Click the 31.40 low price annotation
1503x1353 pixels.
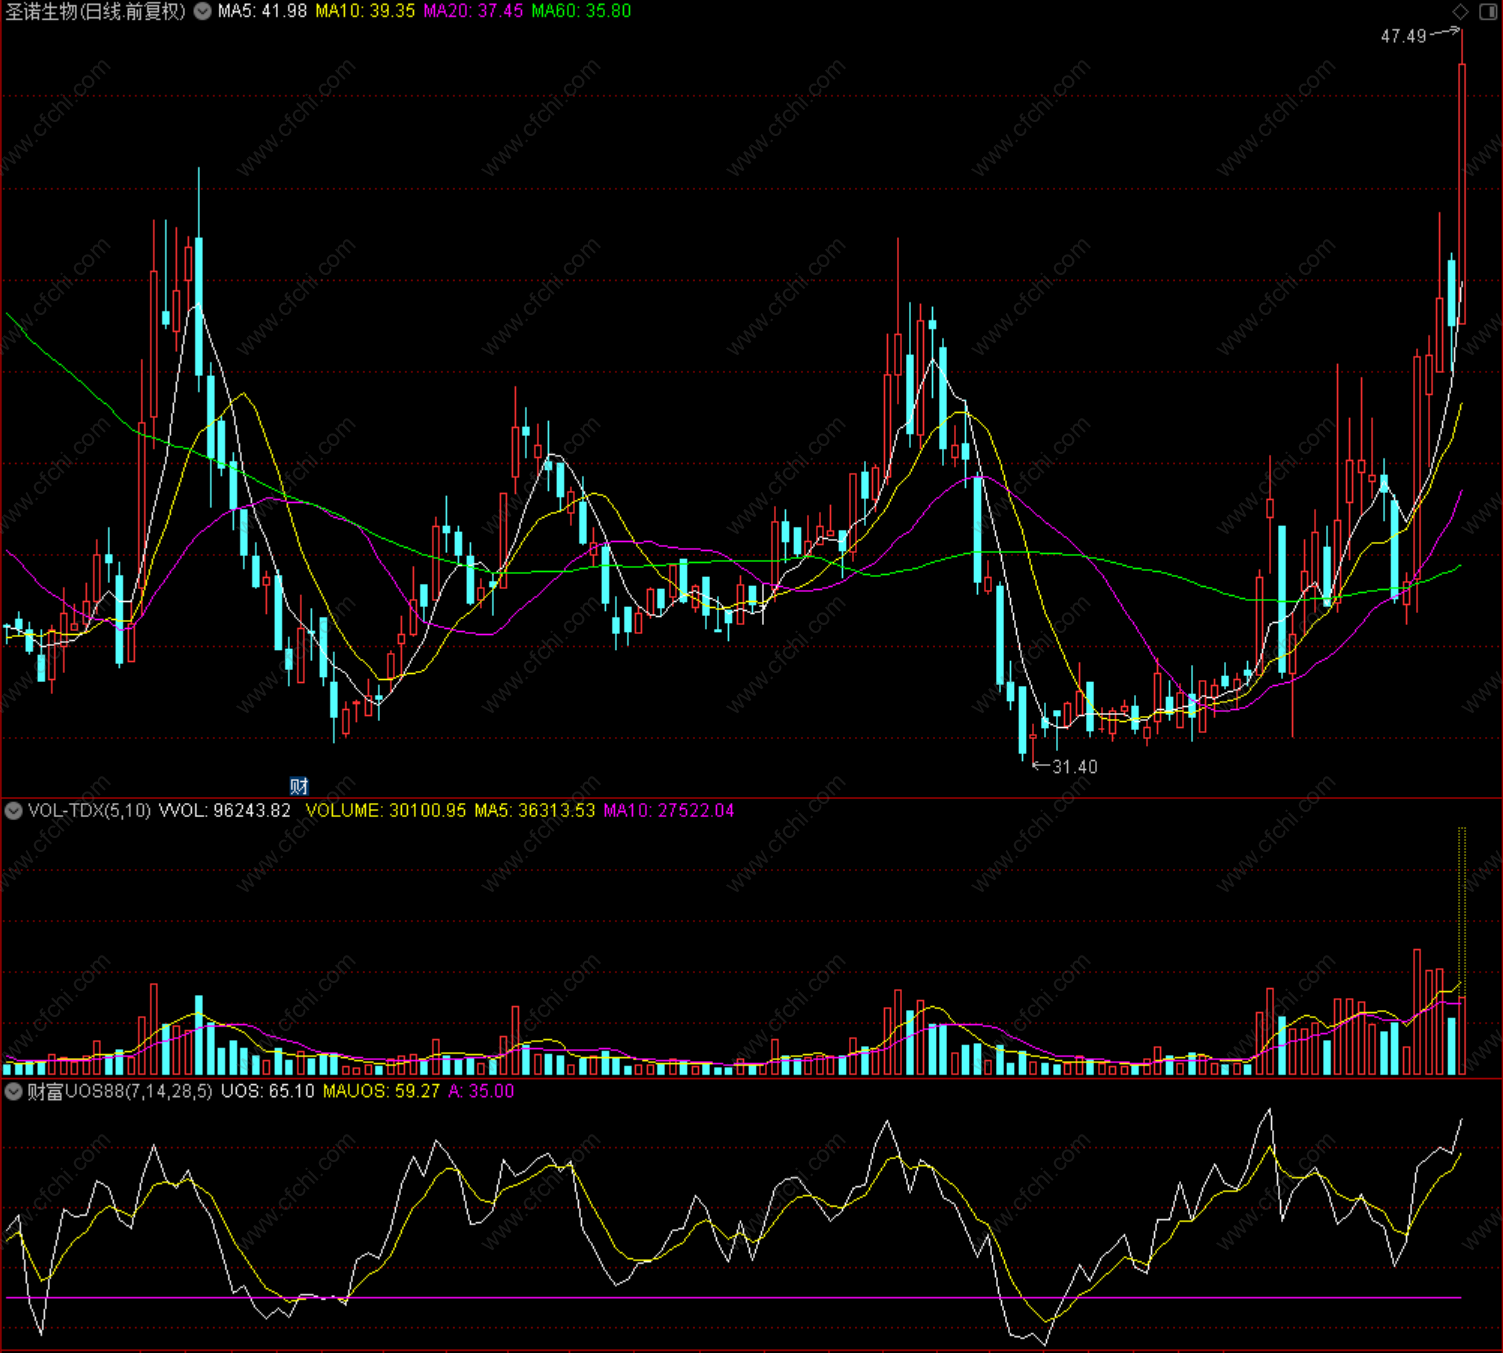pos(1075,767)
